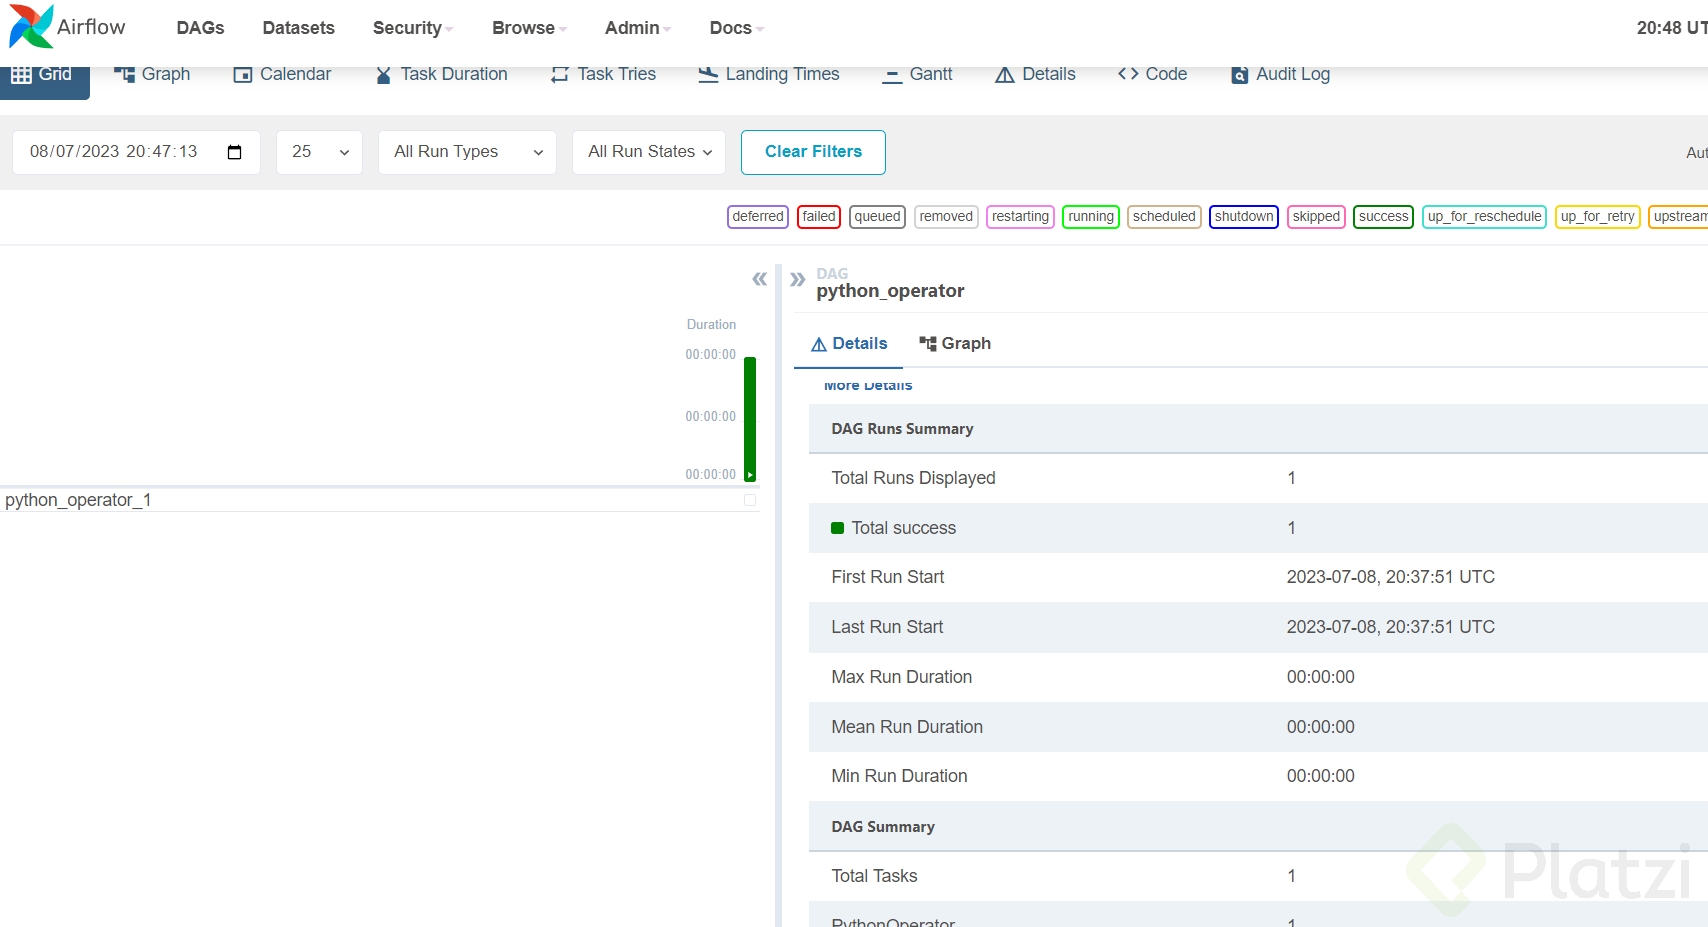Screen dimensions: 1708x927
Task: Open the number of runs dropdown
Action: (x=319, y=152)
